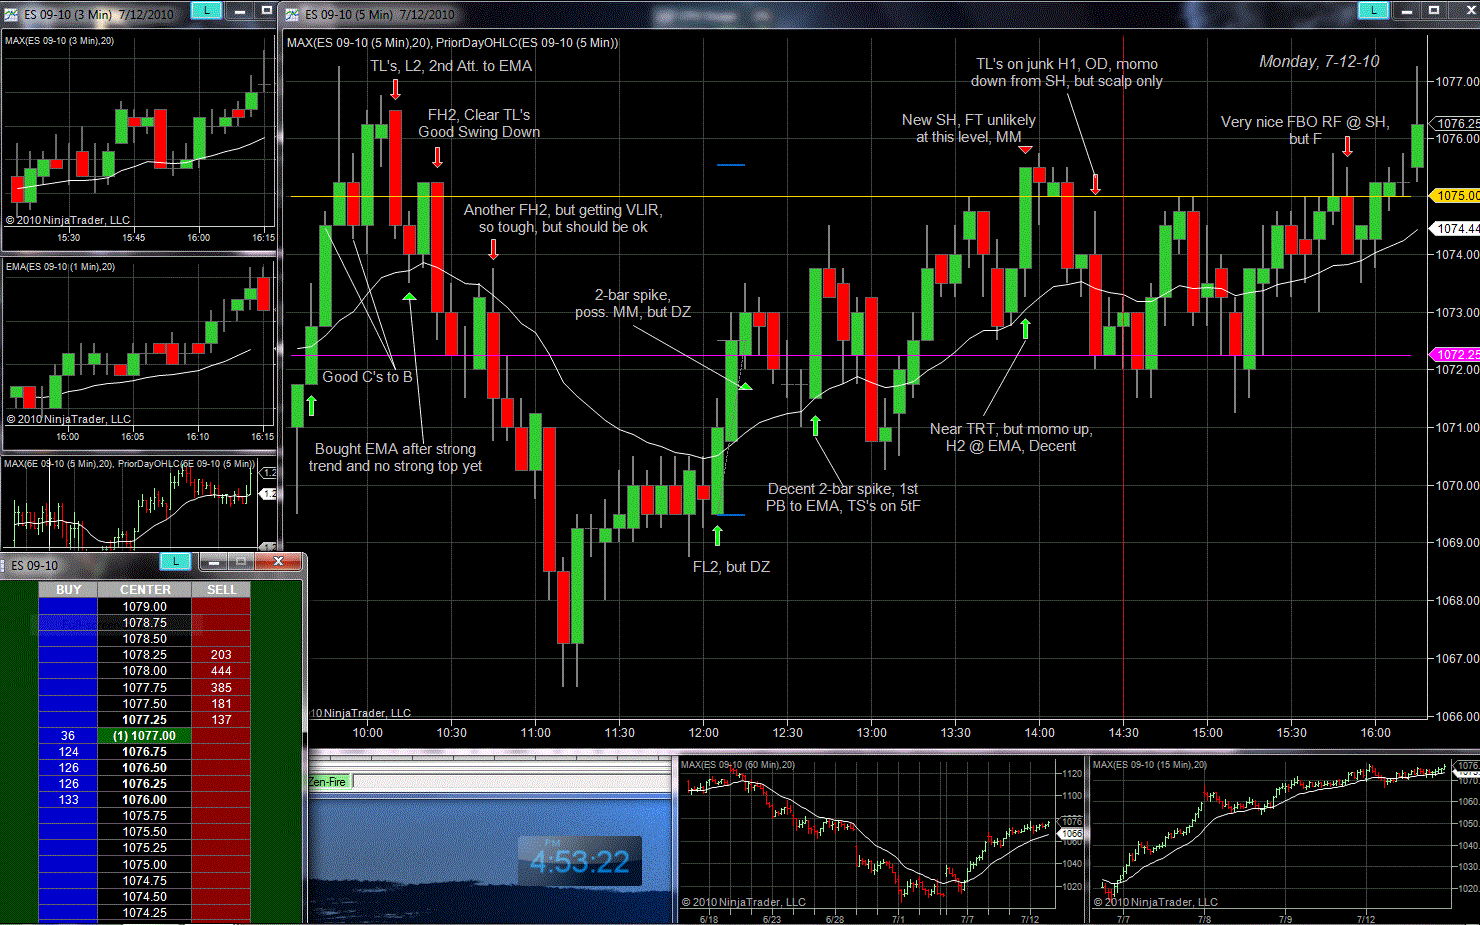Select the magenta 1072.25 price marker
This screenshot has height=925, width=1480.
coord(1456,355)
